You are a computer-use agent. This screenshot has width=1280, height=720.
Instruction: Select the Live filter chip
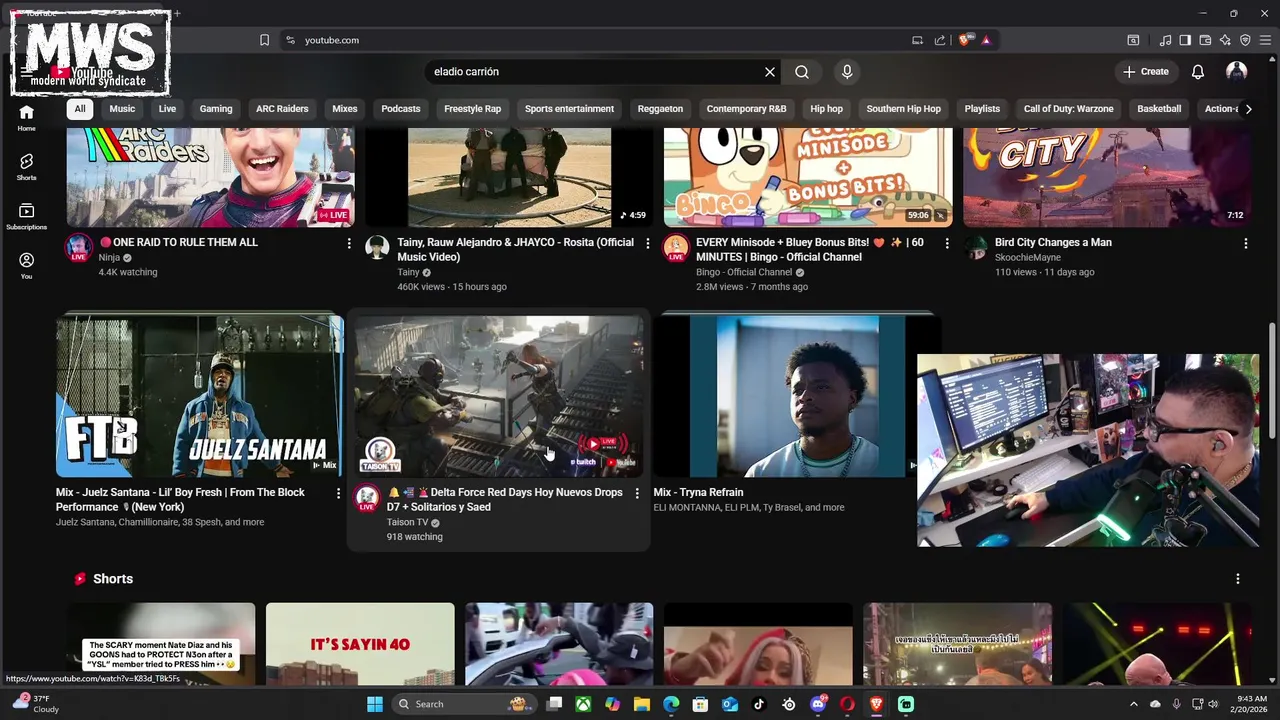pos(167,109)
